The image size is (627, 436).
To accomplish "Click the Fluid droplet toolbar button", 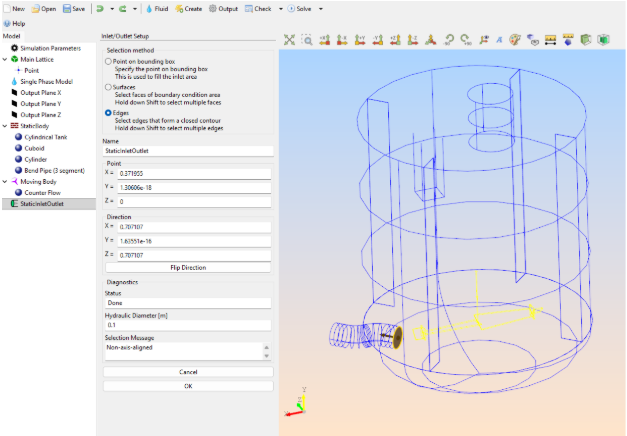I will click(x=156, y=8).
